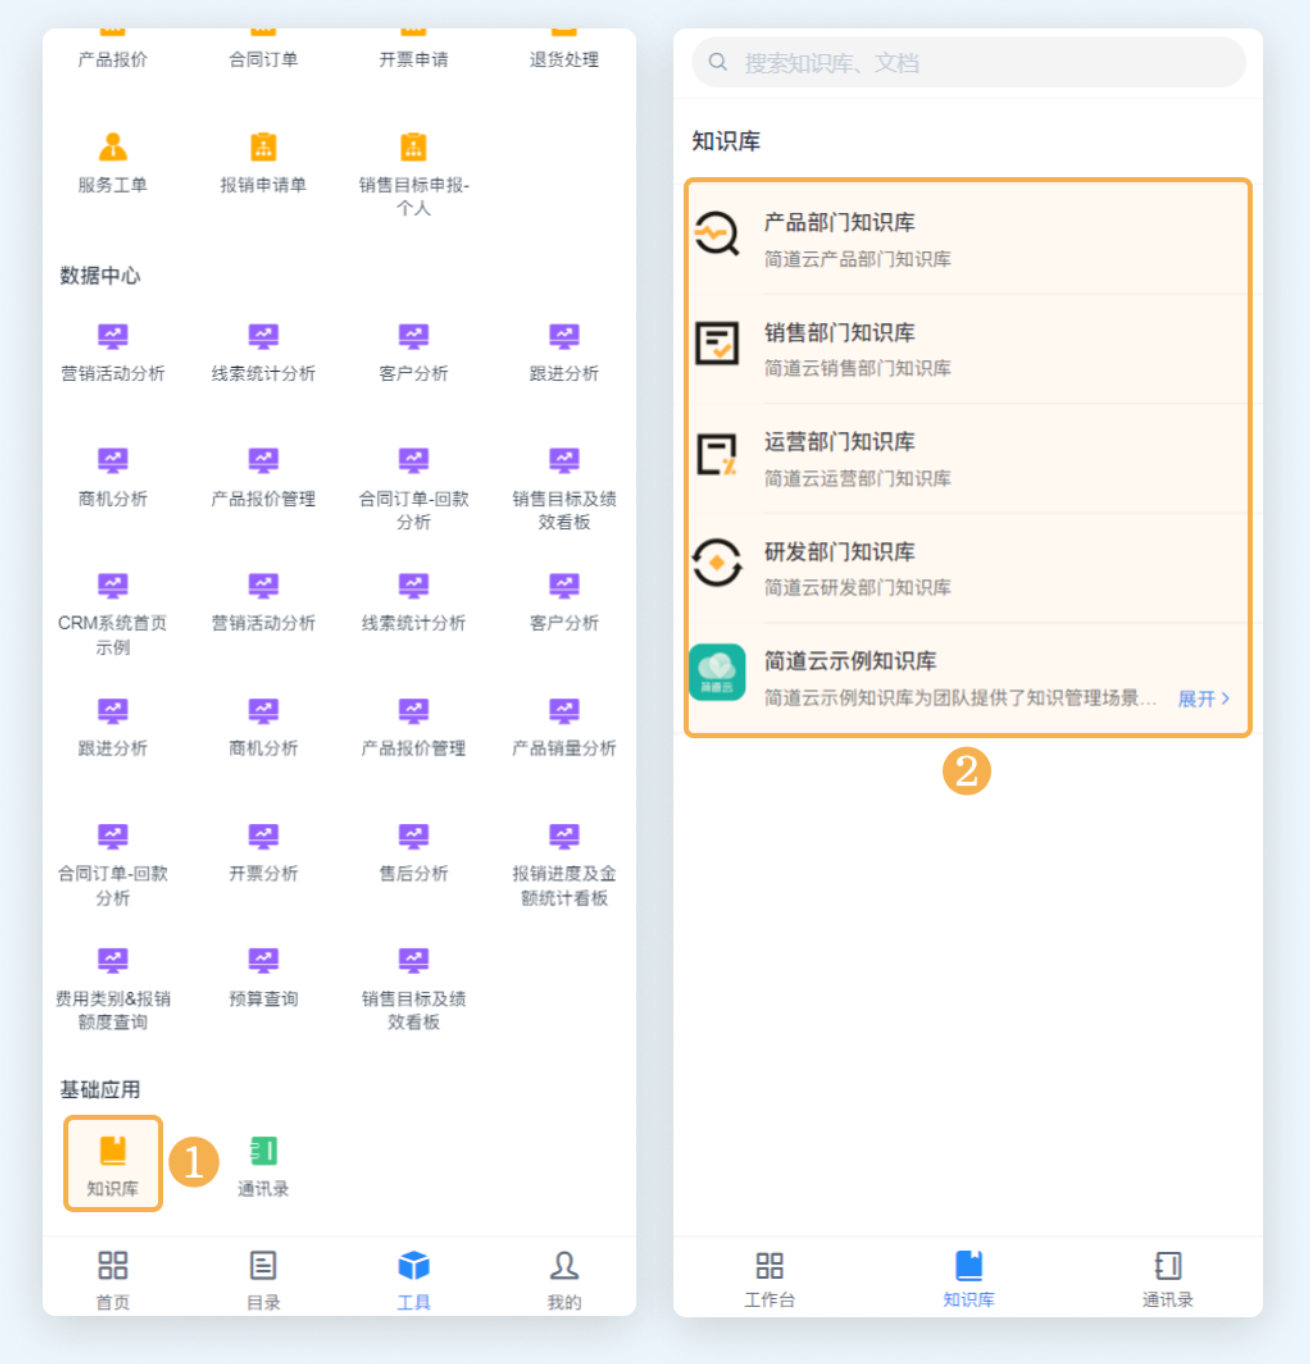
Task: Open the 预算查询 dashboard icon
Action: point(263,960)
